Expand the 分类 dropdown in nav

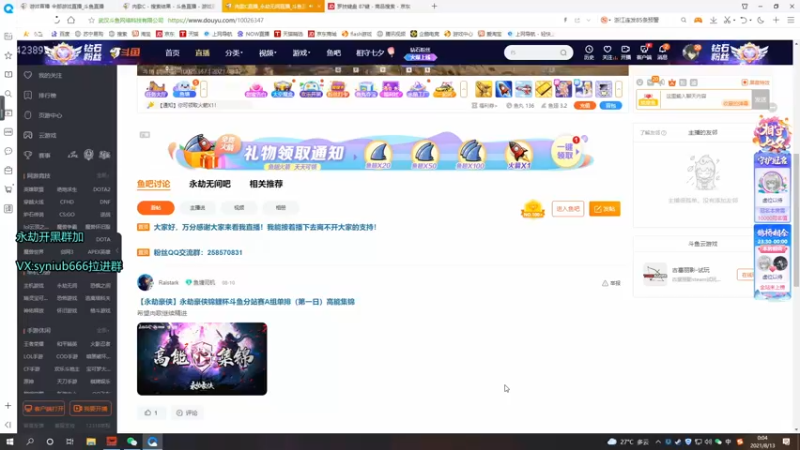tap(234, 53)
